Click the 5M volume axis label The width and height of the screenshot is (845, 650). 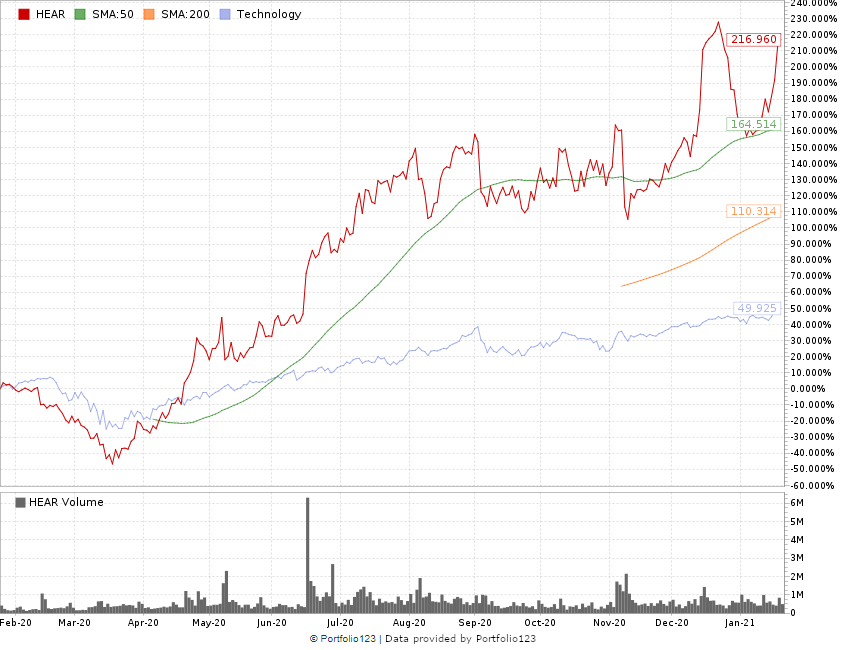pos(796,522)
